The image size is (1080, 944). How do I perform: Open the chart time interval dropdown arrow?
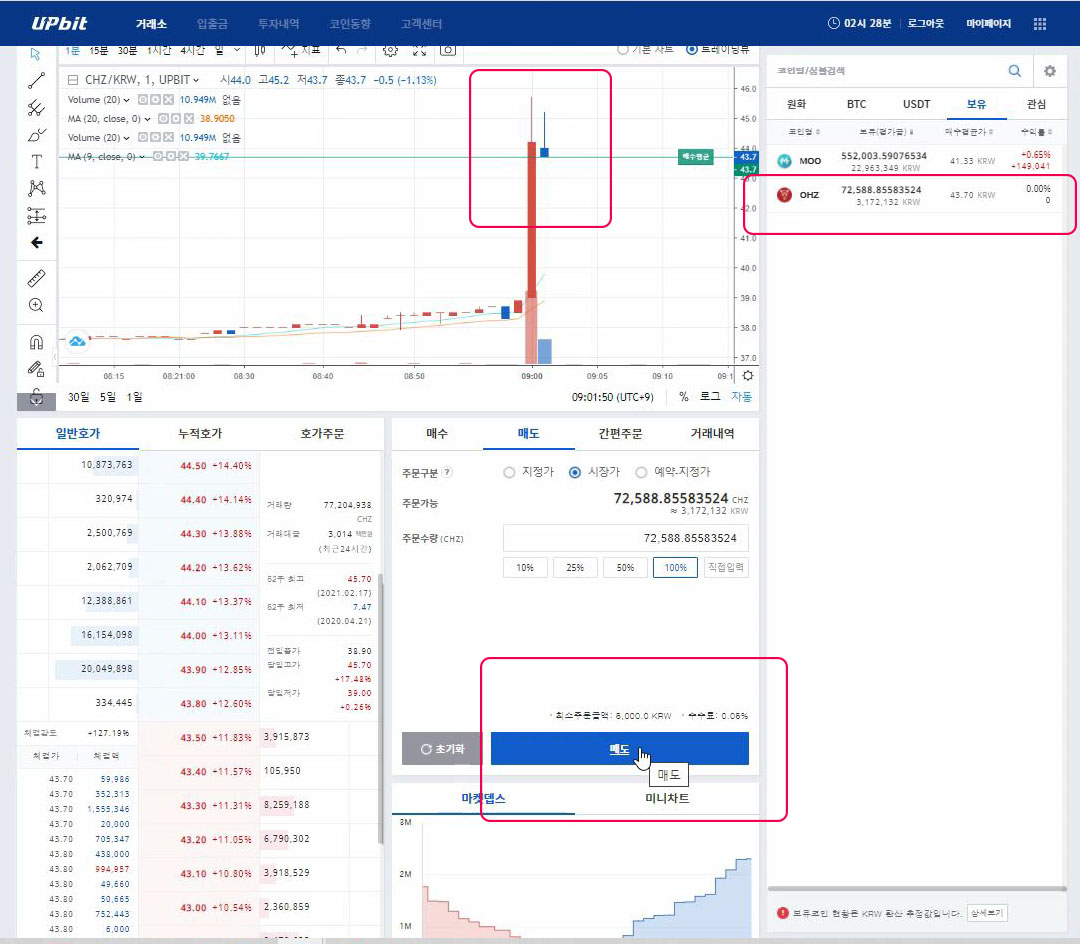[236, 50]
